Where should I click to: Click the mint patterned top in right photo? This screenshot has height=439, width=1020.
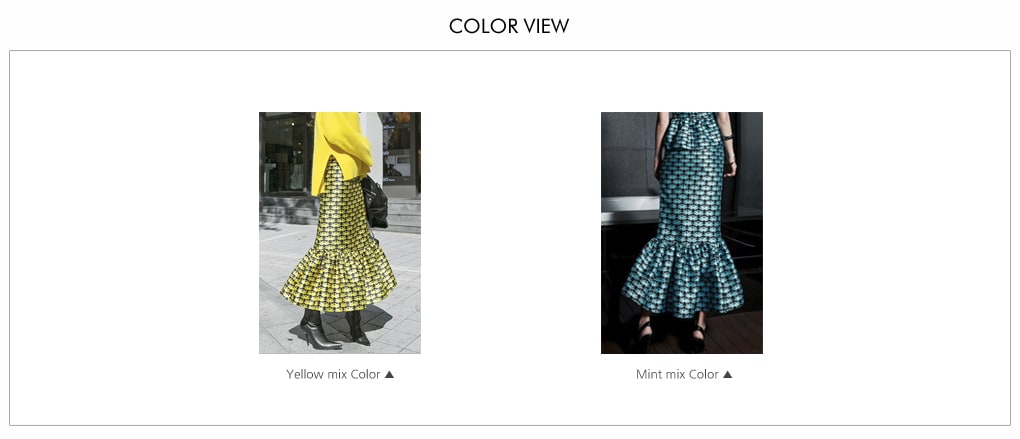click(693, 131)
